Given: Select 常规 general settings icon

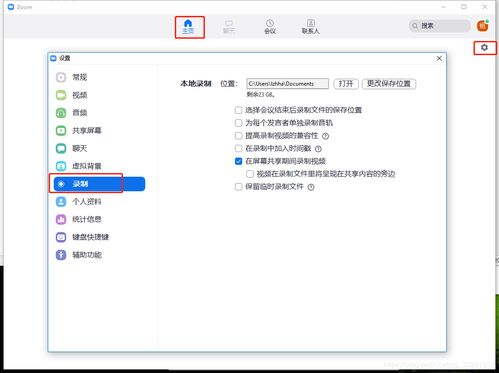Looking at the screenshot, I should pos(61,77).
